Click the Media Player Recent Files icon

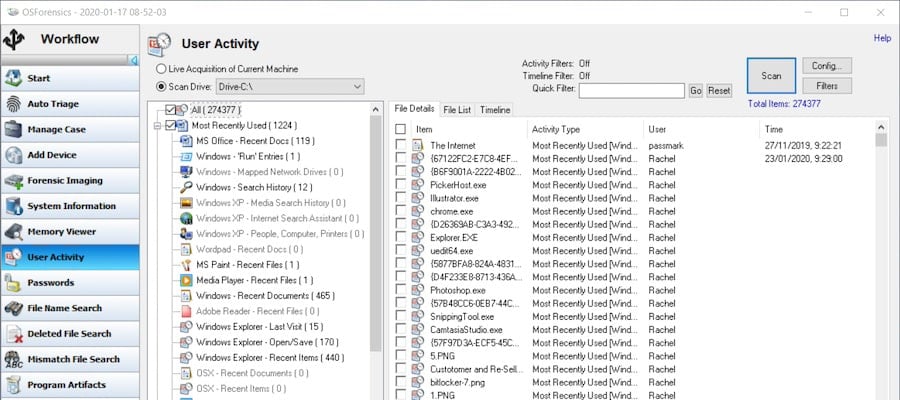(186, 280)
